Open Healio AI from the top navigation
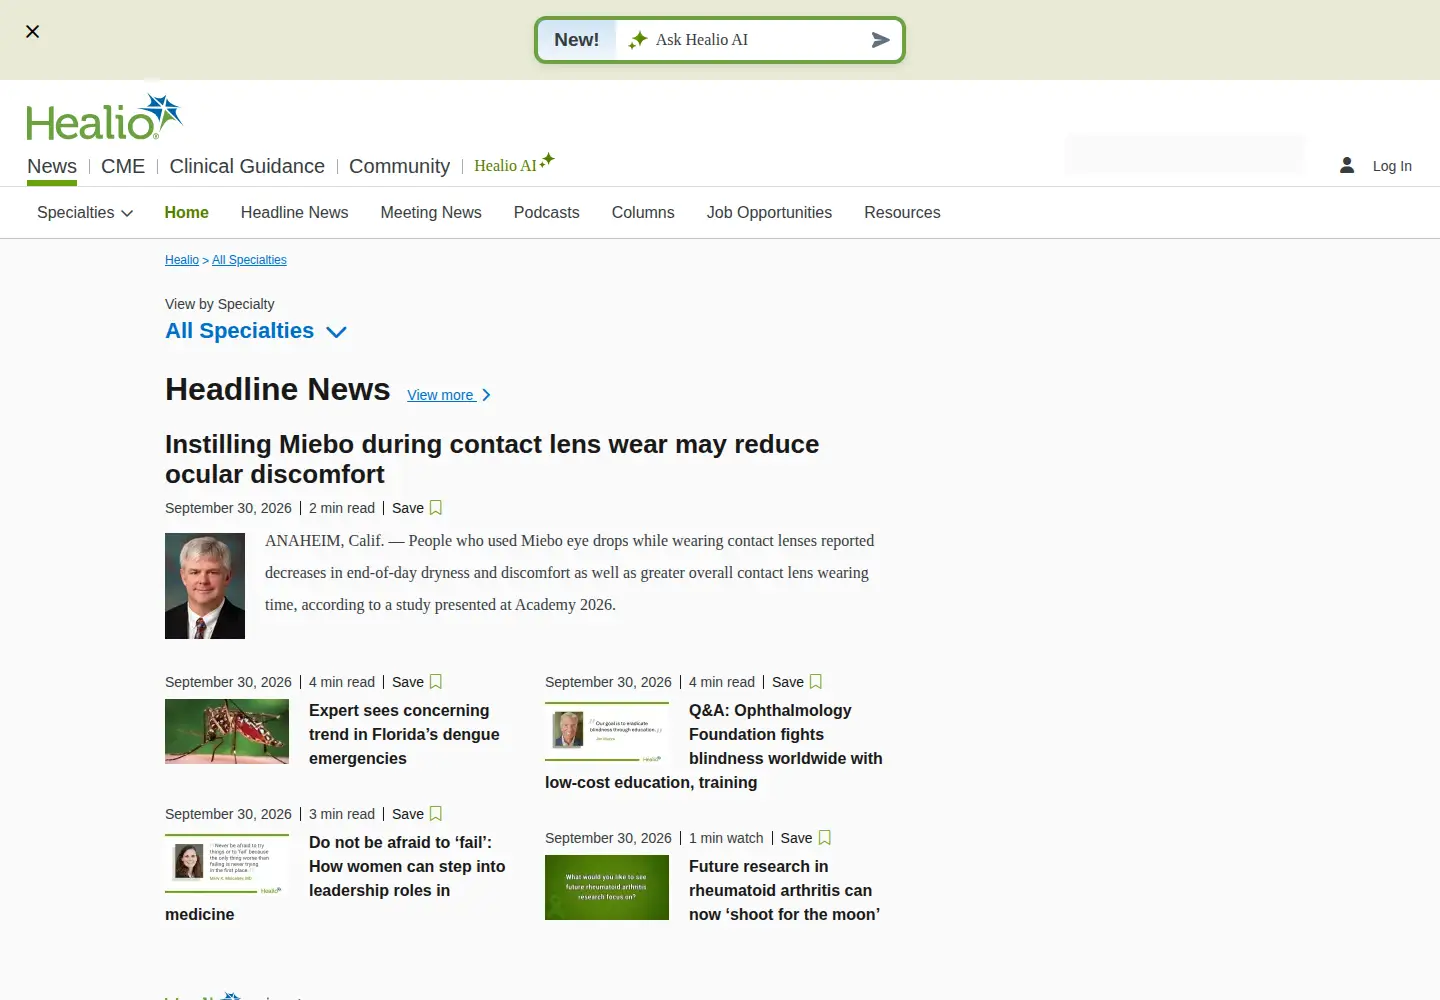 tap(514, 164)
